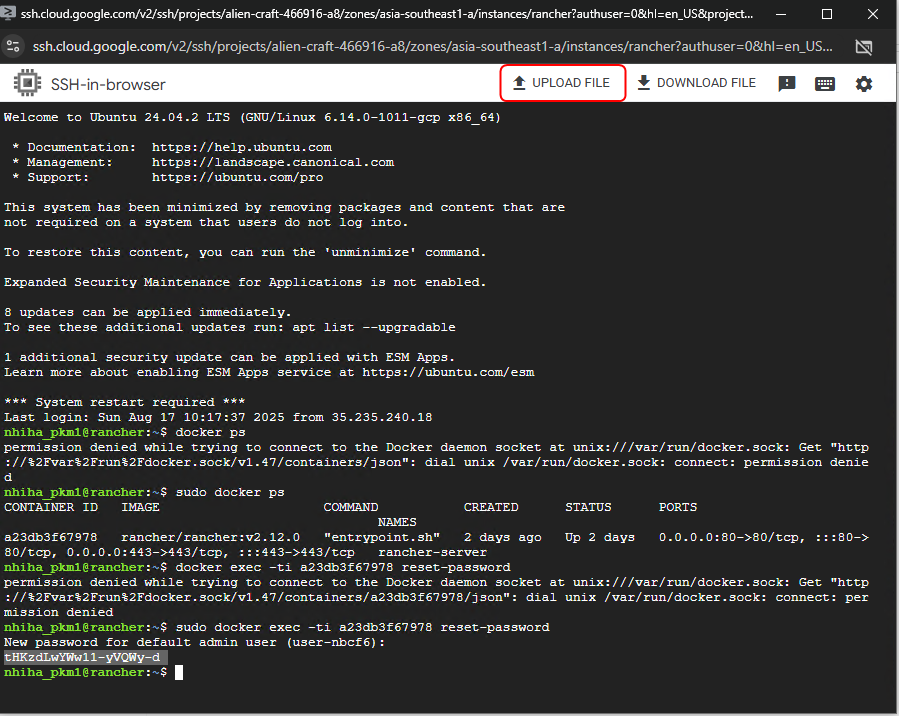This screenshot has height=716, width=899.
Task: Click the terminal cursor at the last prompt
Action: coord(179,672)
